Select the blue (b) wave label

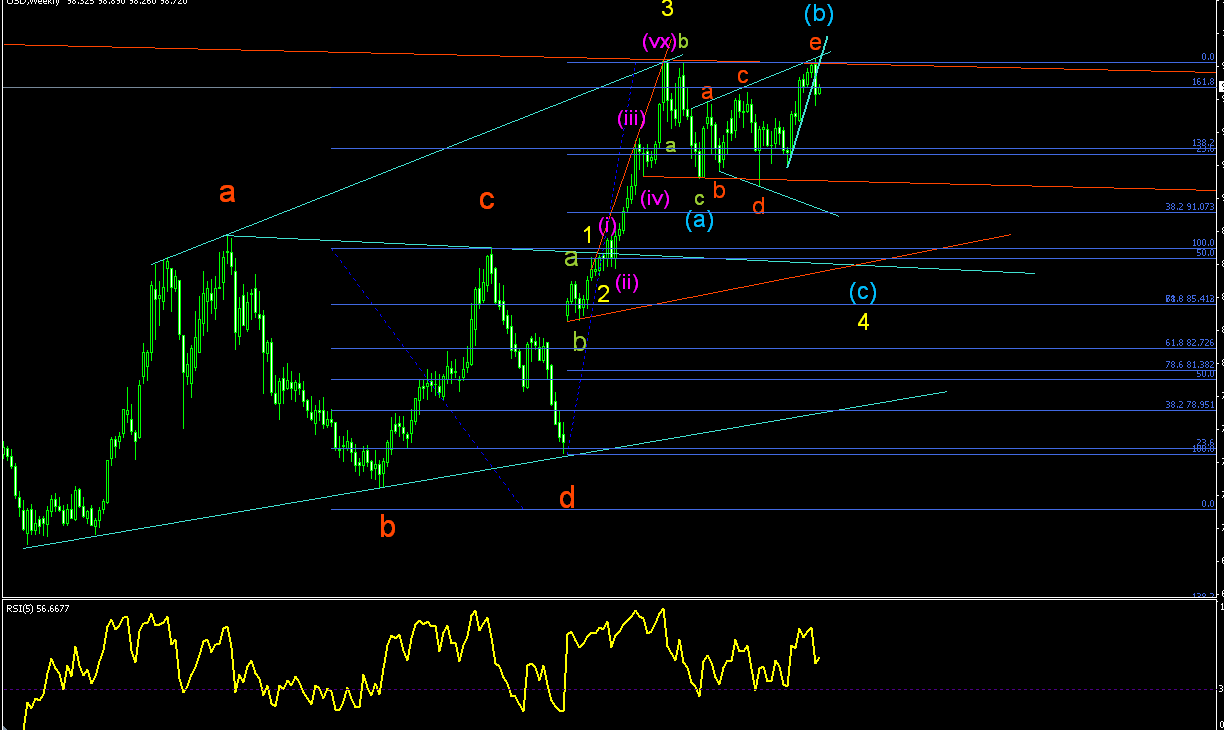coord(819,14)
